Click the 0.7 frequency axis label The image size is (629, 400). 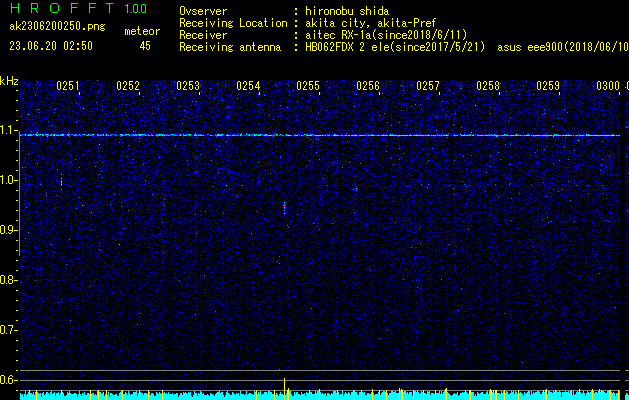coord(9,329)
